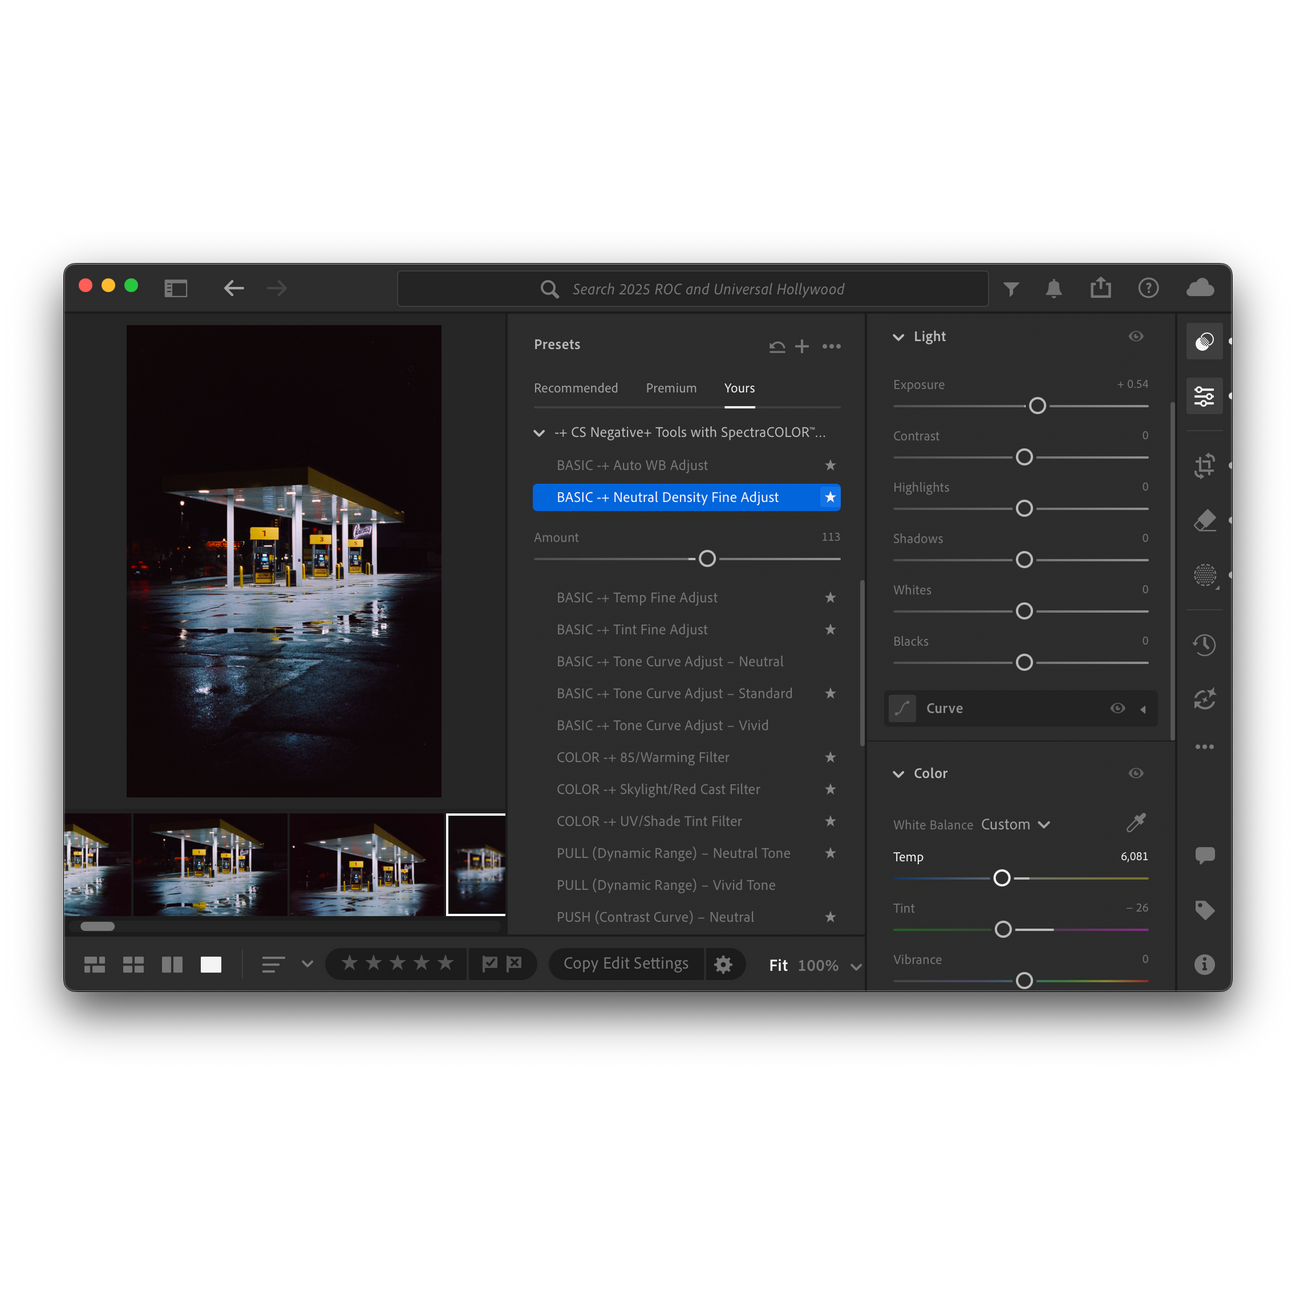Select the last thumbnail in the filmstrip
Screen dimensions: 1296x1296
pyautogui.click(x=476, y=864)
